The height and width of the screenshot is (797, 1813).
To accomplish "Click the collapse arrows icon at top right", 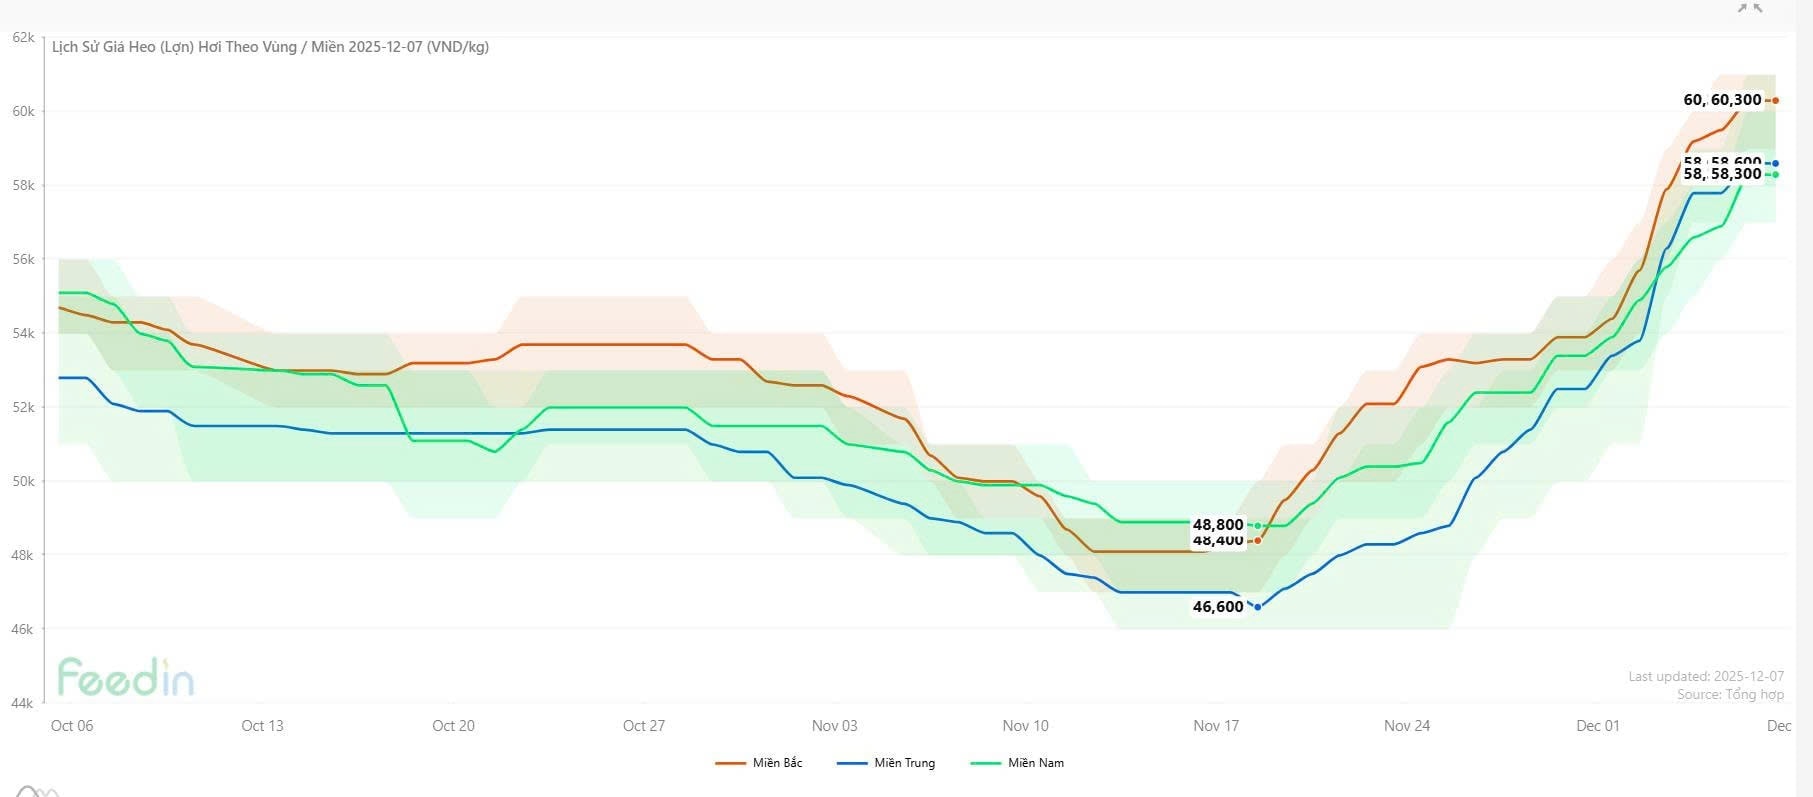I will (x=1750, y=8).
